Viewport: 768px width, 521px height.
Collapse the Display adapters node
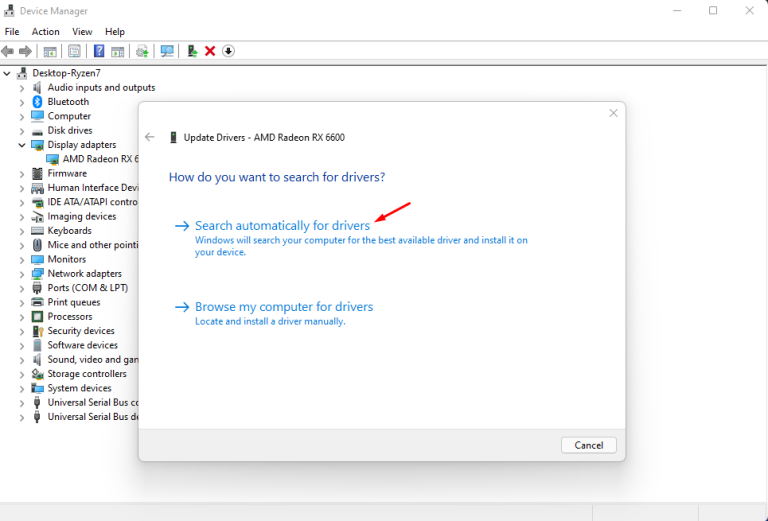coord(22,145)
